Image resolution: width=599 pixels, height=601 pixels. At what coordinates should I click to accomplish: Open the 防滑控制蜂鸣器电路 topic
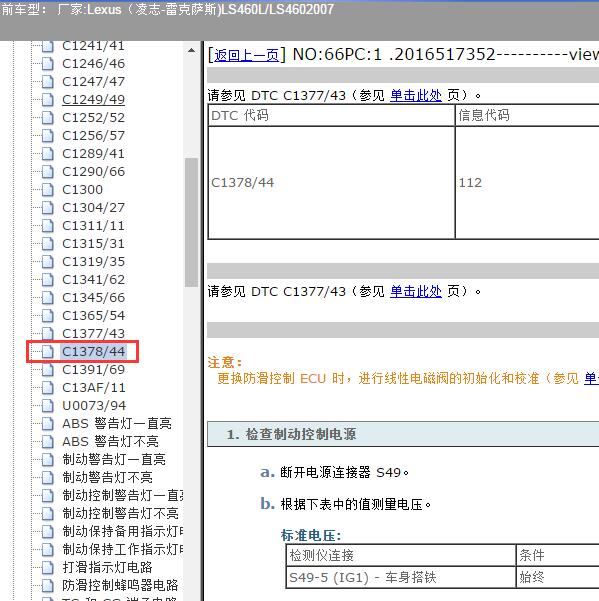pos(120,586)
